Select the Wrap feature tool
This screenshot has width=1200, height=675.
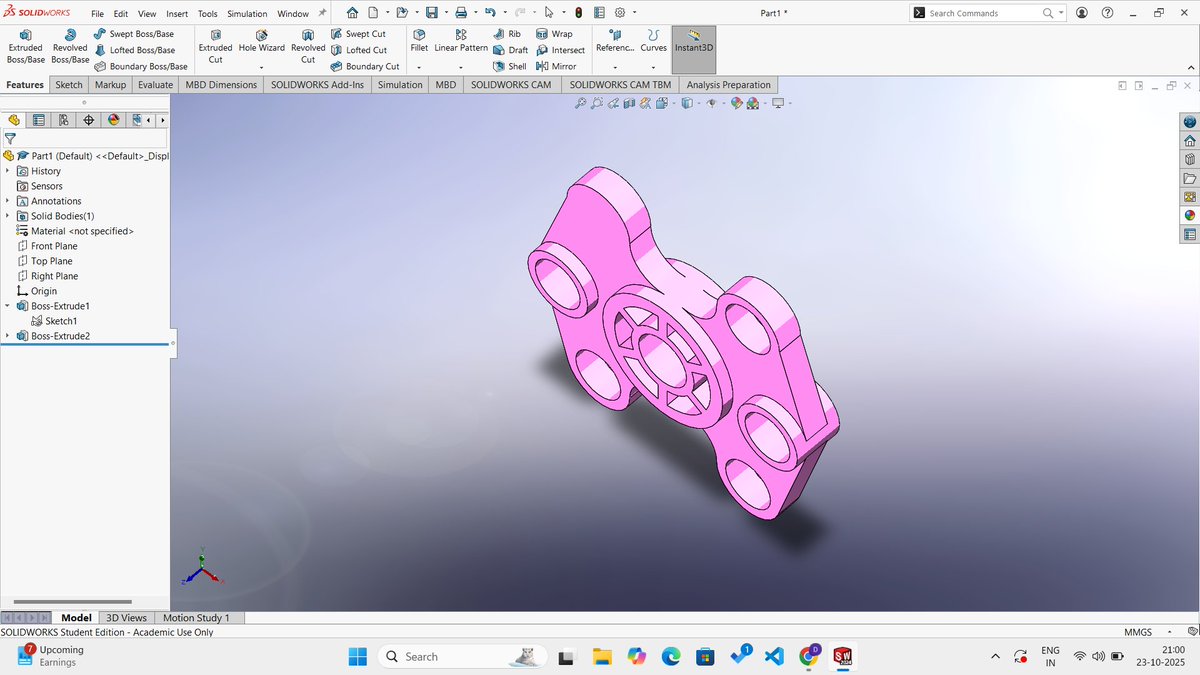(x=554, y=34)
